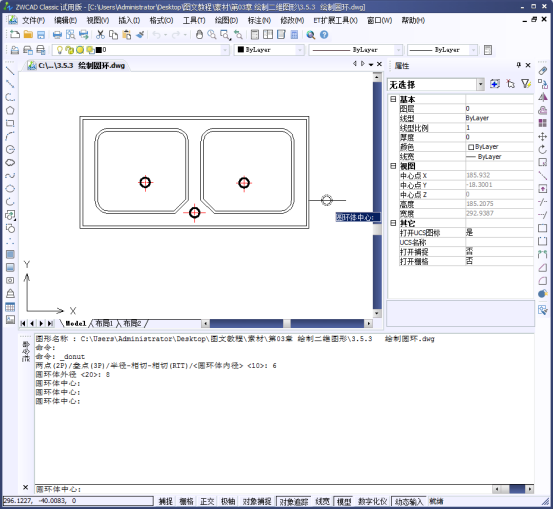Click the command line input field
554x509 pixels.
(x=263, y=489)
